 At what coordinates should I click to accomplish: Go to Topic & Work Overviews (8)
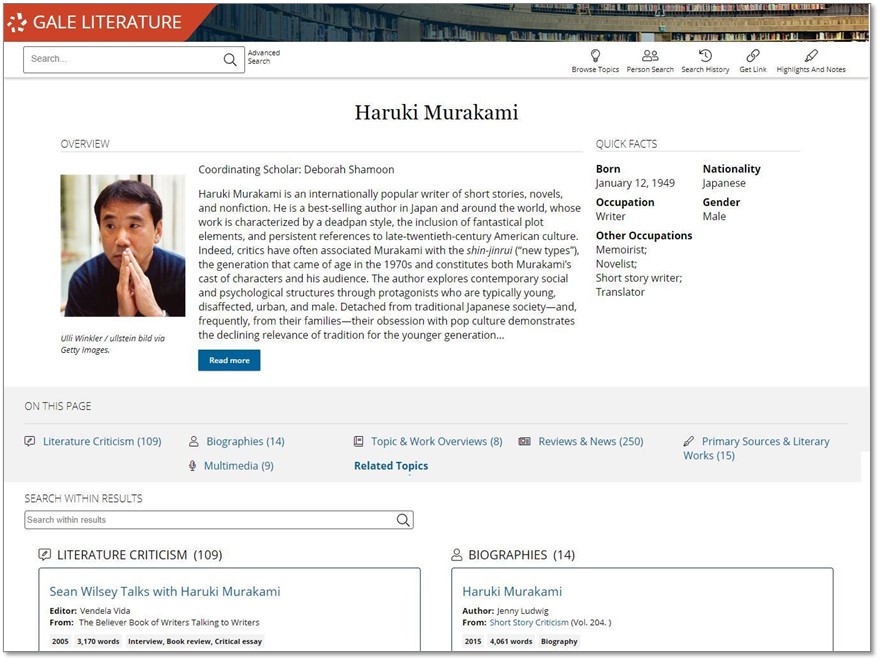pos(437,442)
